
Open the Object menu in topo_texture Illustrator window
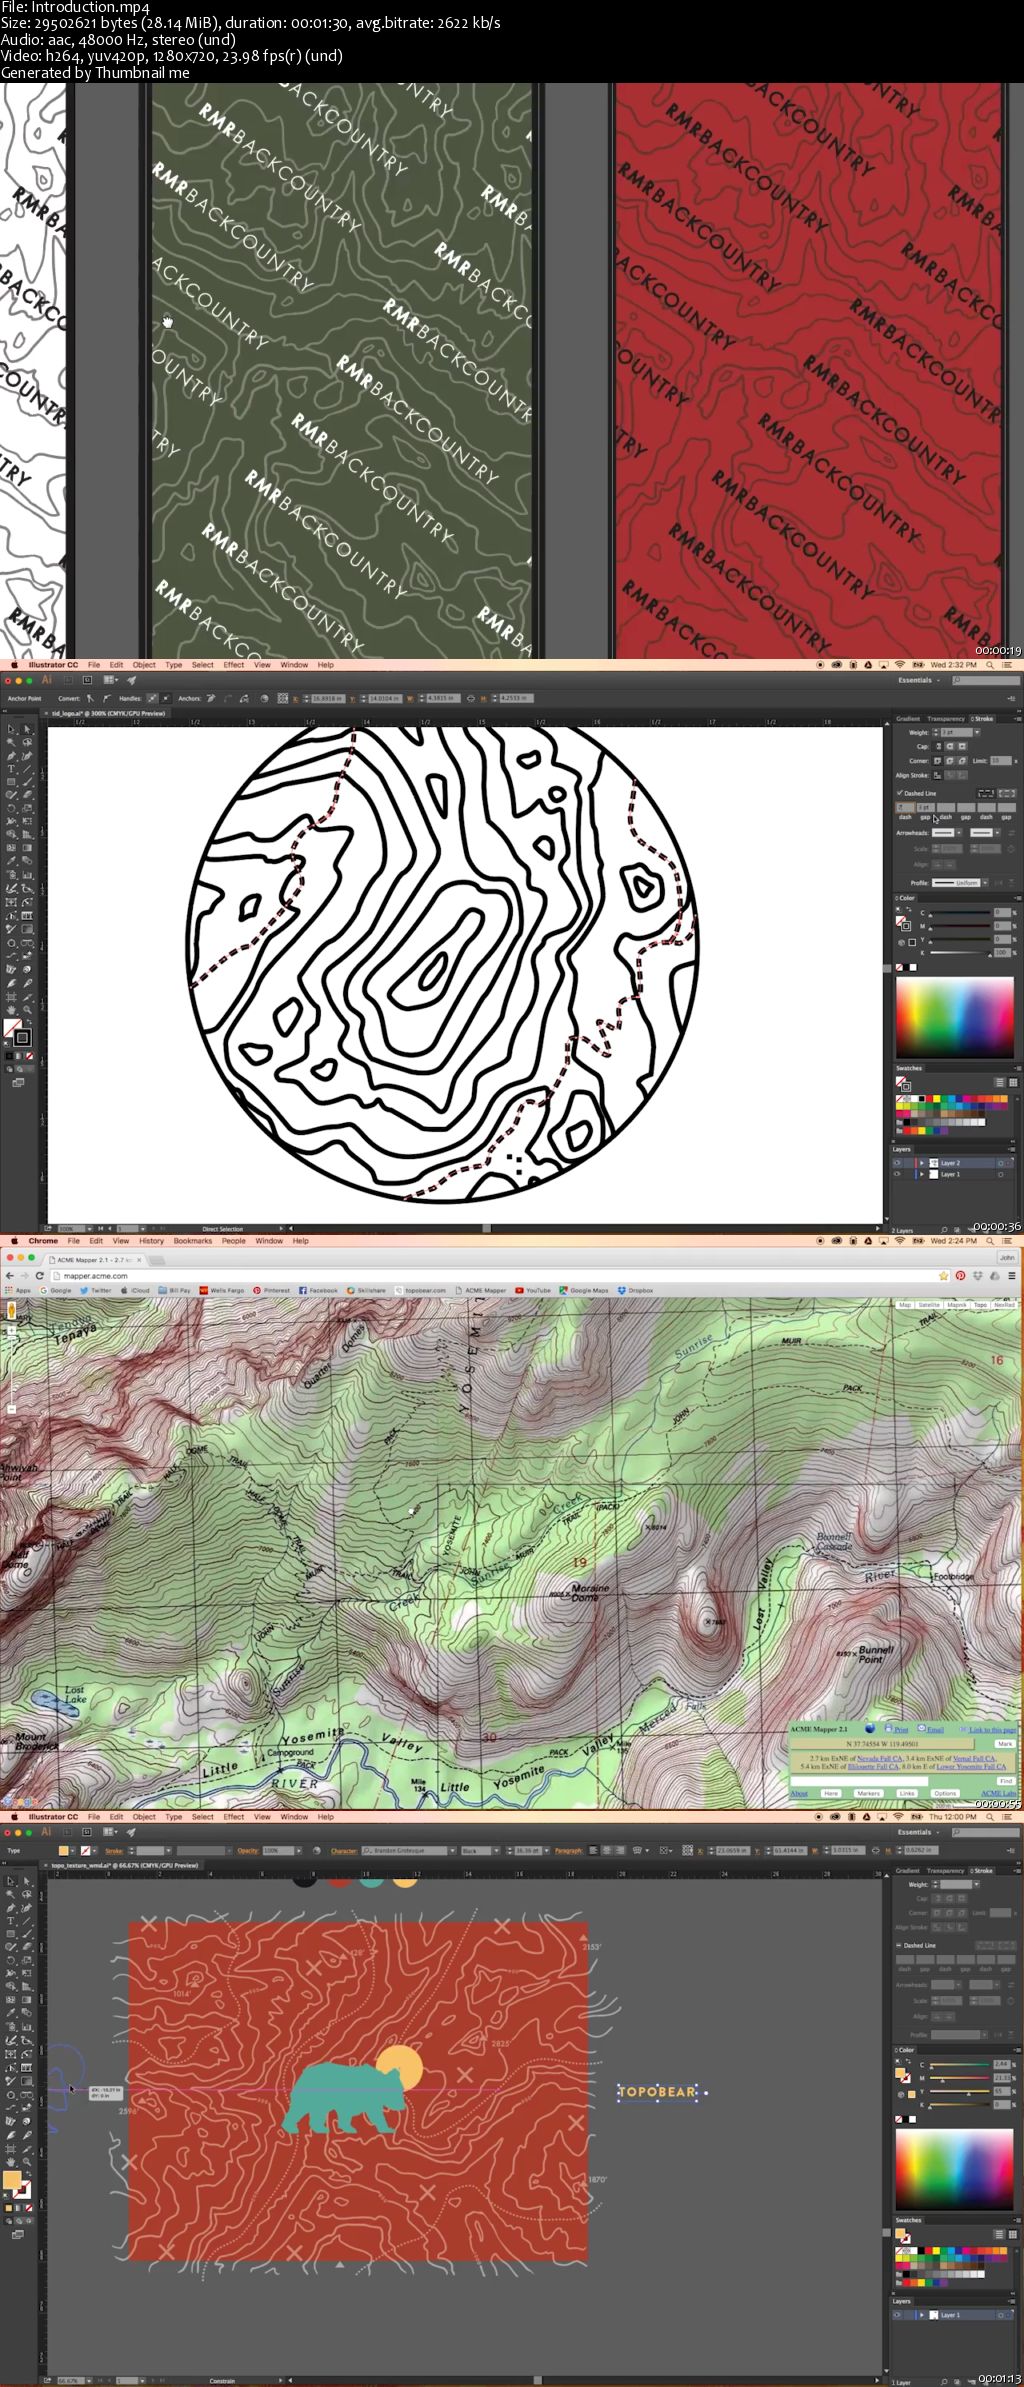pyautogui.click(x=144, y=1817)
